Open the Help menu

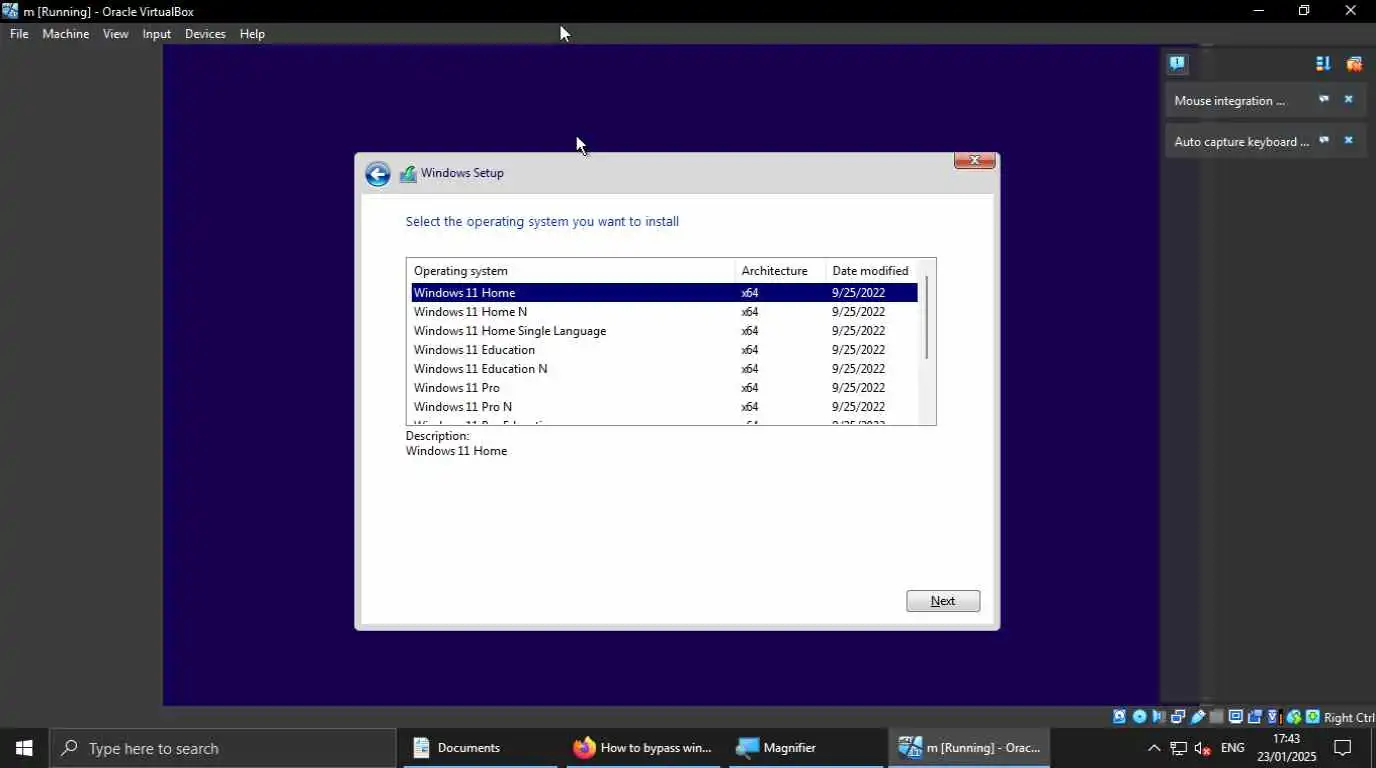tap(252, 34)
